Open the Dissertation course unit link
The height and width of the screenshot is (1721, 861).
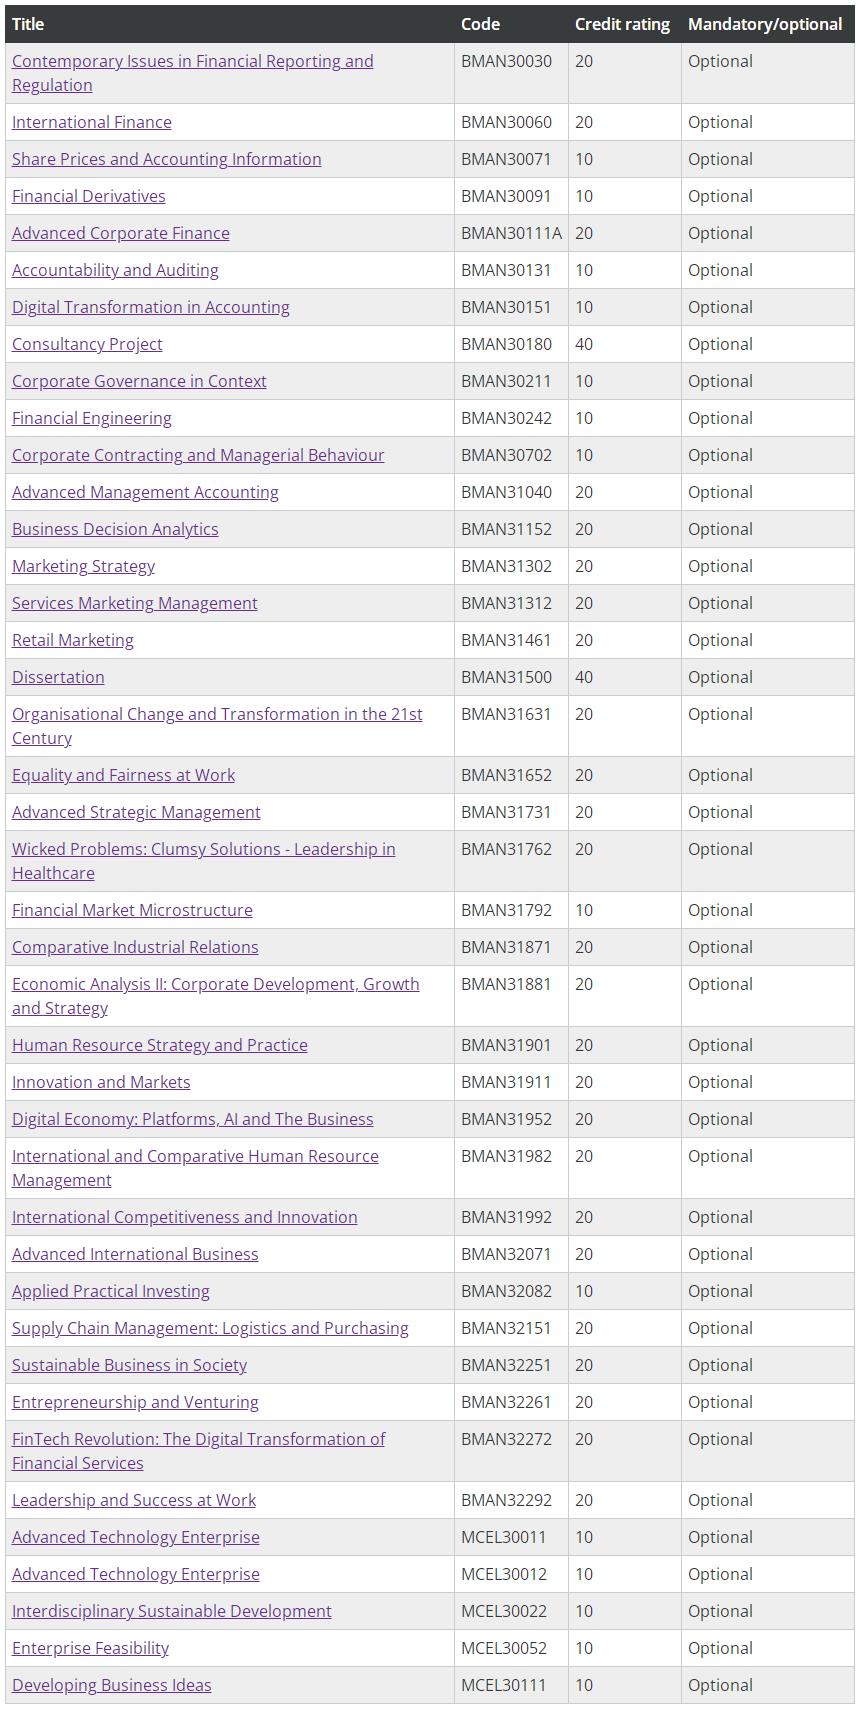pos(58,677)
